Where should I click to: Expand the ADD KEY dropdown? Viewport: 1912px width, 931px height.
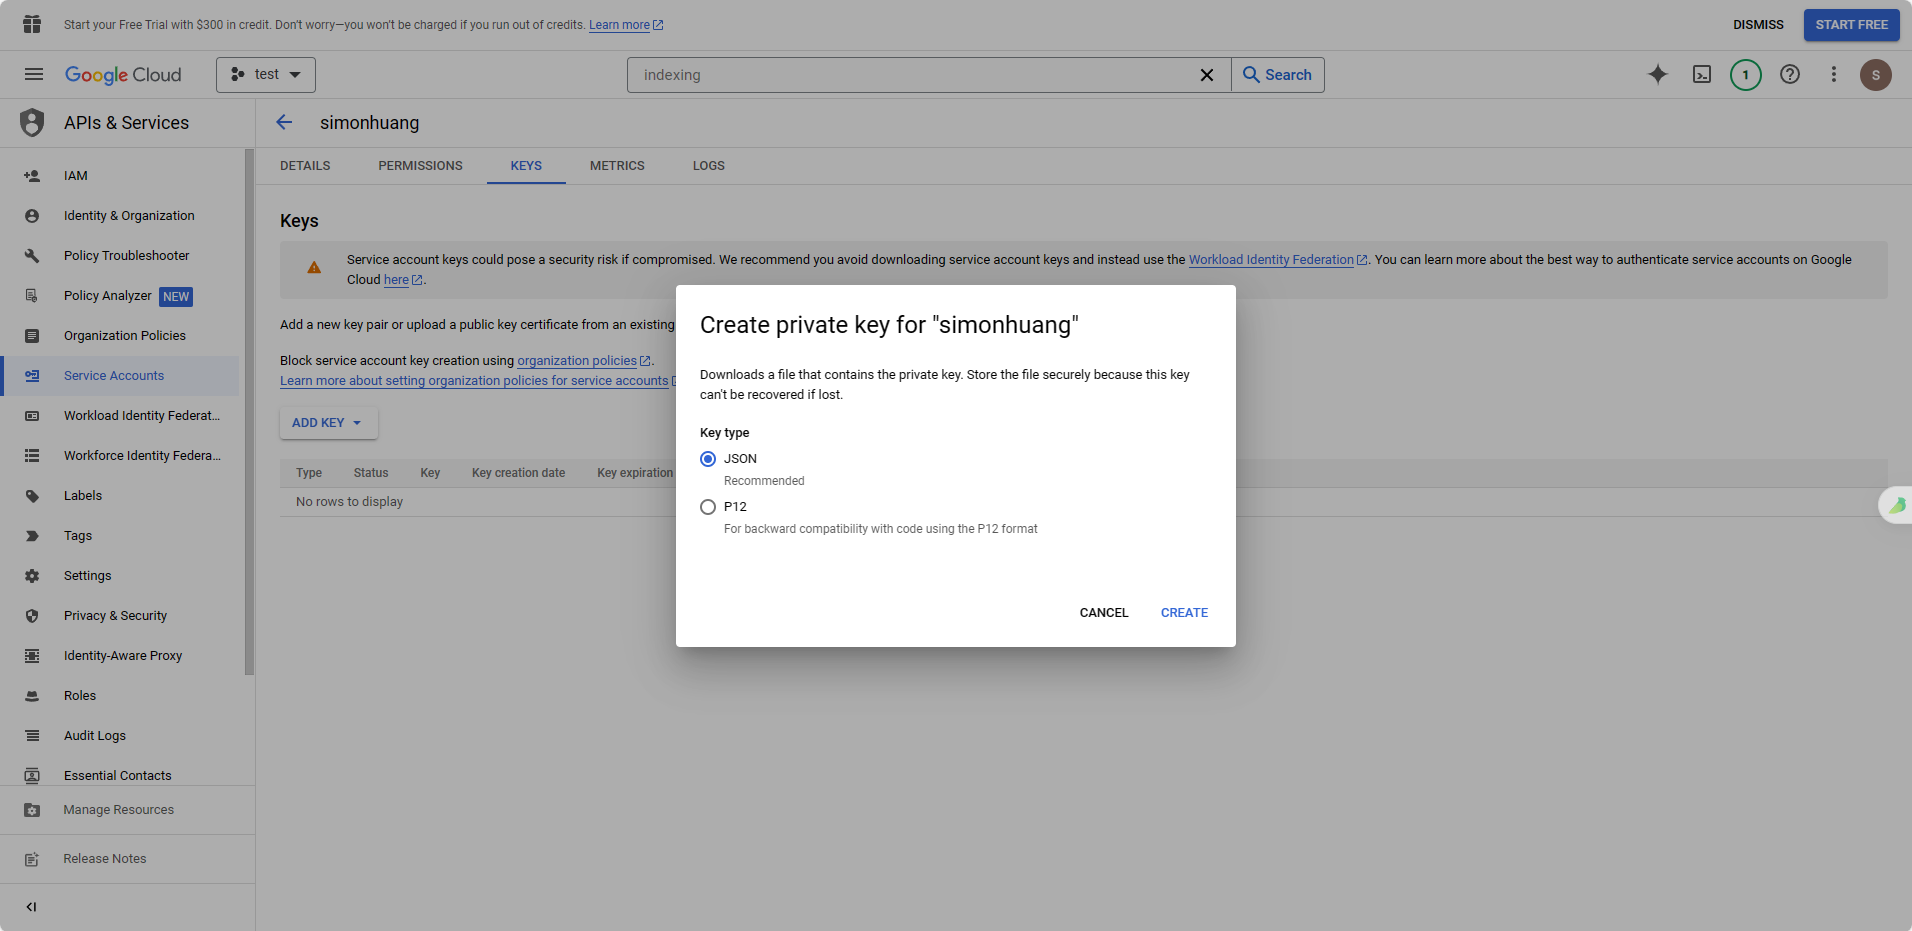328,423
